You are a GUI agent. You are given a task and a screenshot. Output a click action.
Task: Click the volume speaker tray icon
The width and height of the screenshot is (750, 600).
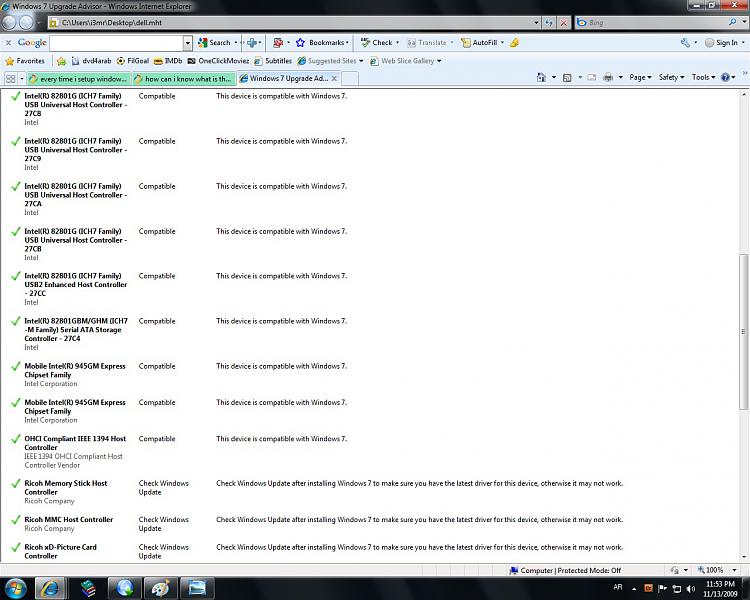pyautogui.click(x=690, y=588)
